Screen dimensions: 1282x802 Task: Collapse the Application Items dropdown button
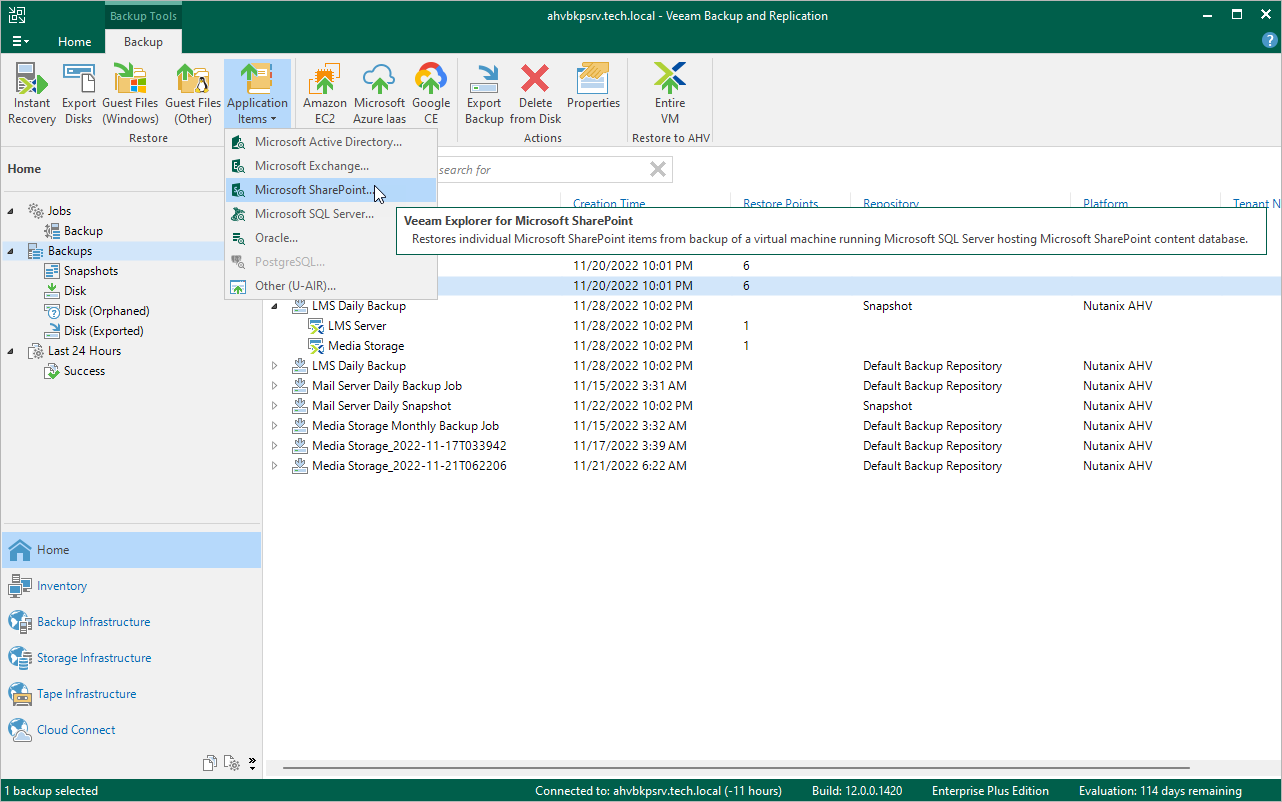click(257, 94)
